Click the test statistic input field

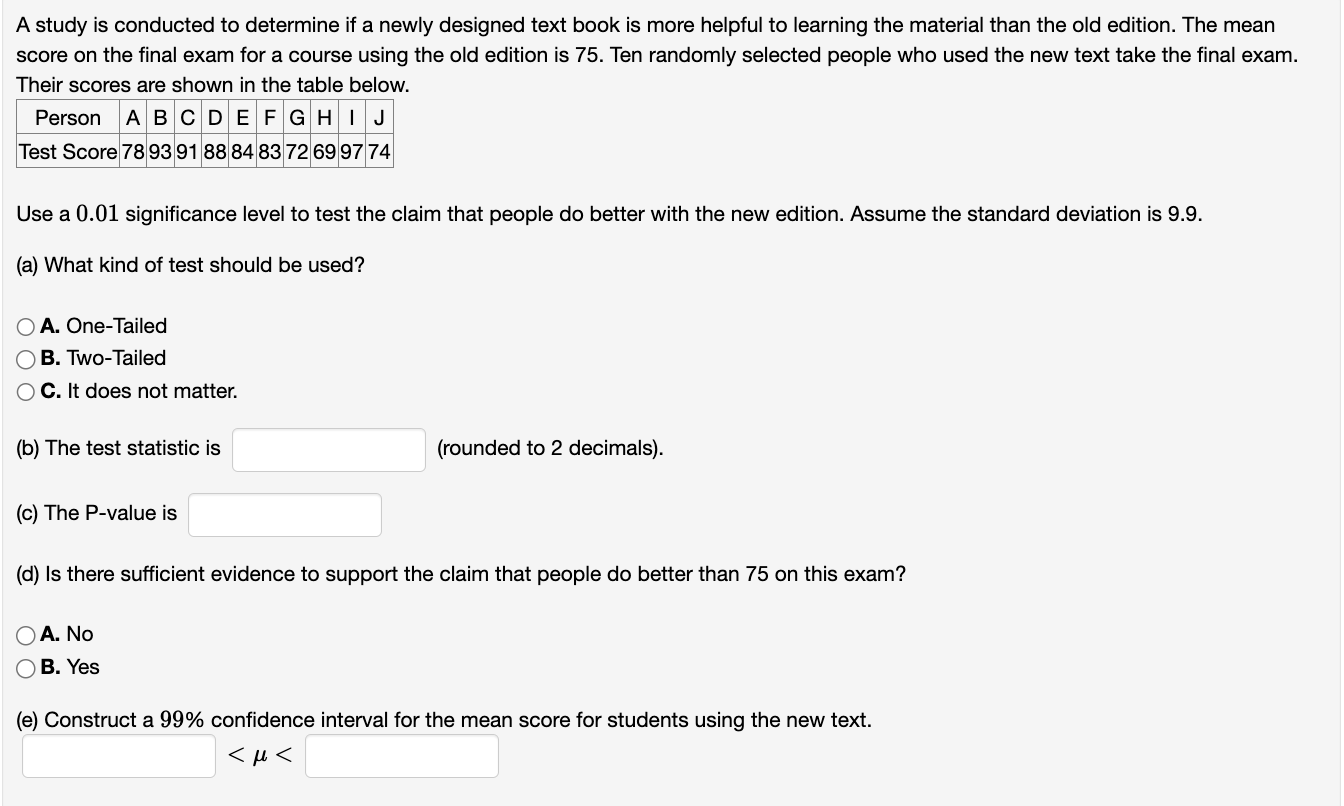coord(328,449)
